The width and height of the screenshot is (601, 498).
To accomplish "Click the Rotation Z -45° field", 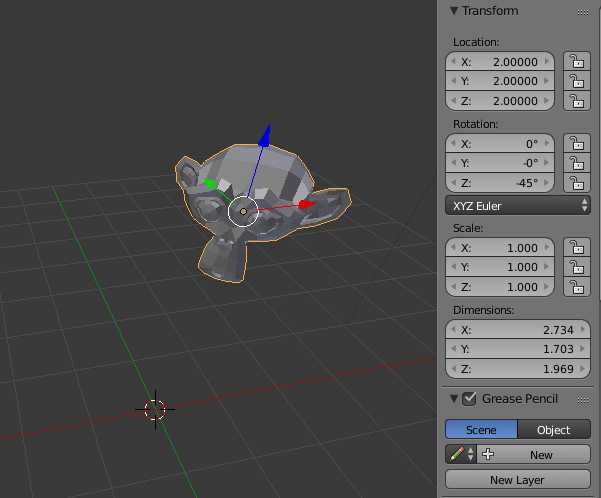I will [x=500, y=183].
